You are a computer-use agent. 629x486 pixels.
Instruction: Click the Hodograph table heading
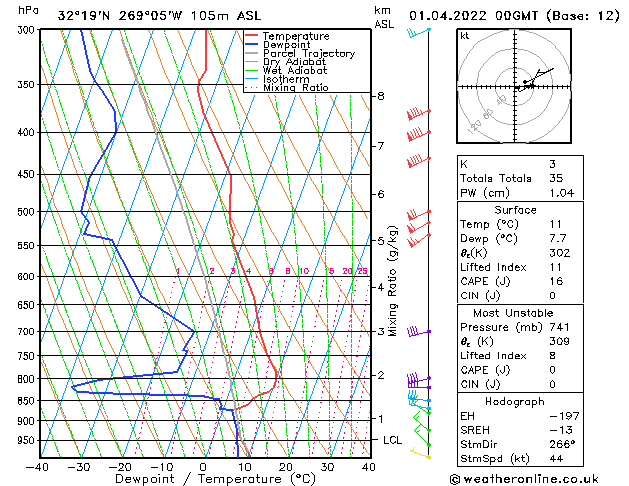(x=515, y=402)
